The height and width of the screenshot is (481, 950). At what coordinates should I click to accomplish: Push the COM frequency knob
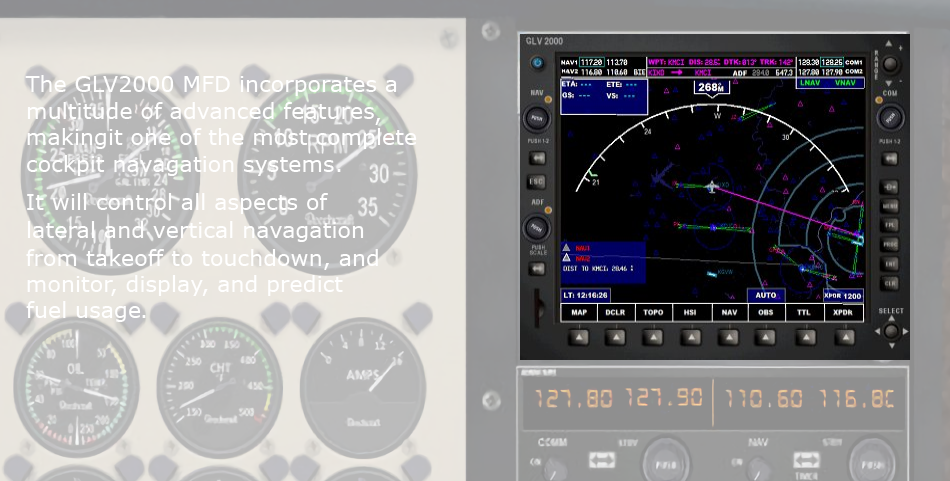(889, 118)
